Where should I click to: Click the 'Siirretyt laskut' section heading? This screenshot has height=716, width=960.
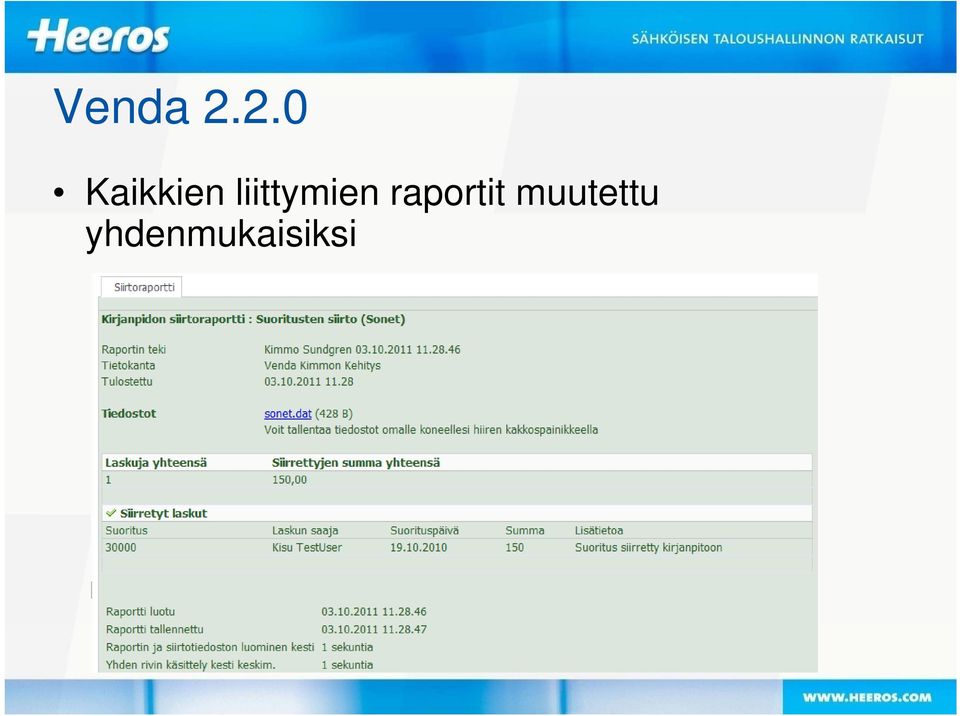pos(163,513)
